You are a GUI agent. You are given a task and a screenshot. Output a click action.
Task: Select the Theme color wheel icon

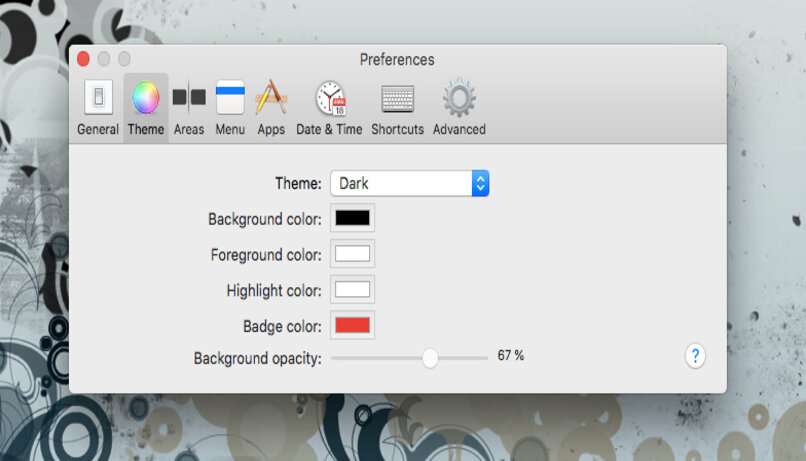coord(146,97)
